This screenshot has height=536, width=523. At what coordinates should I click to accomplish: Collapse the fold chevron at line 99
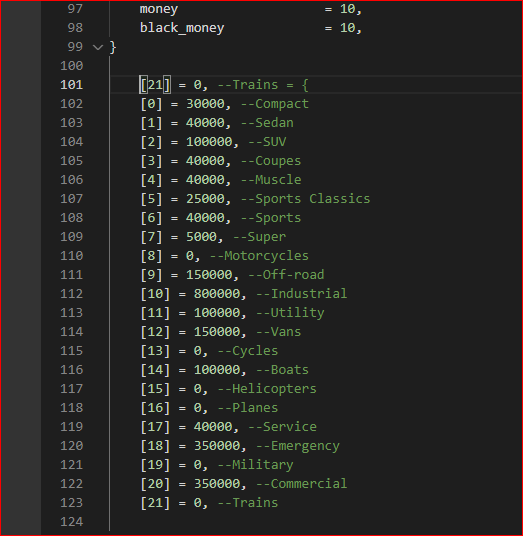(98, 47)
